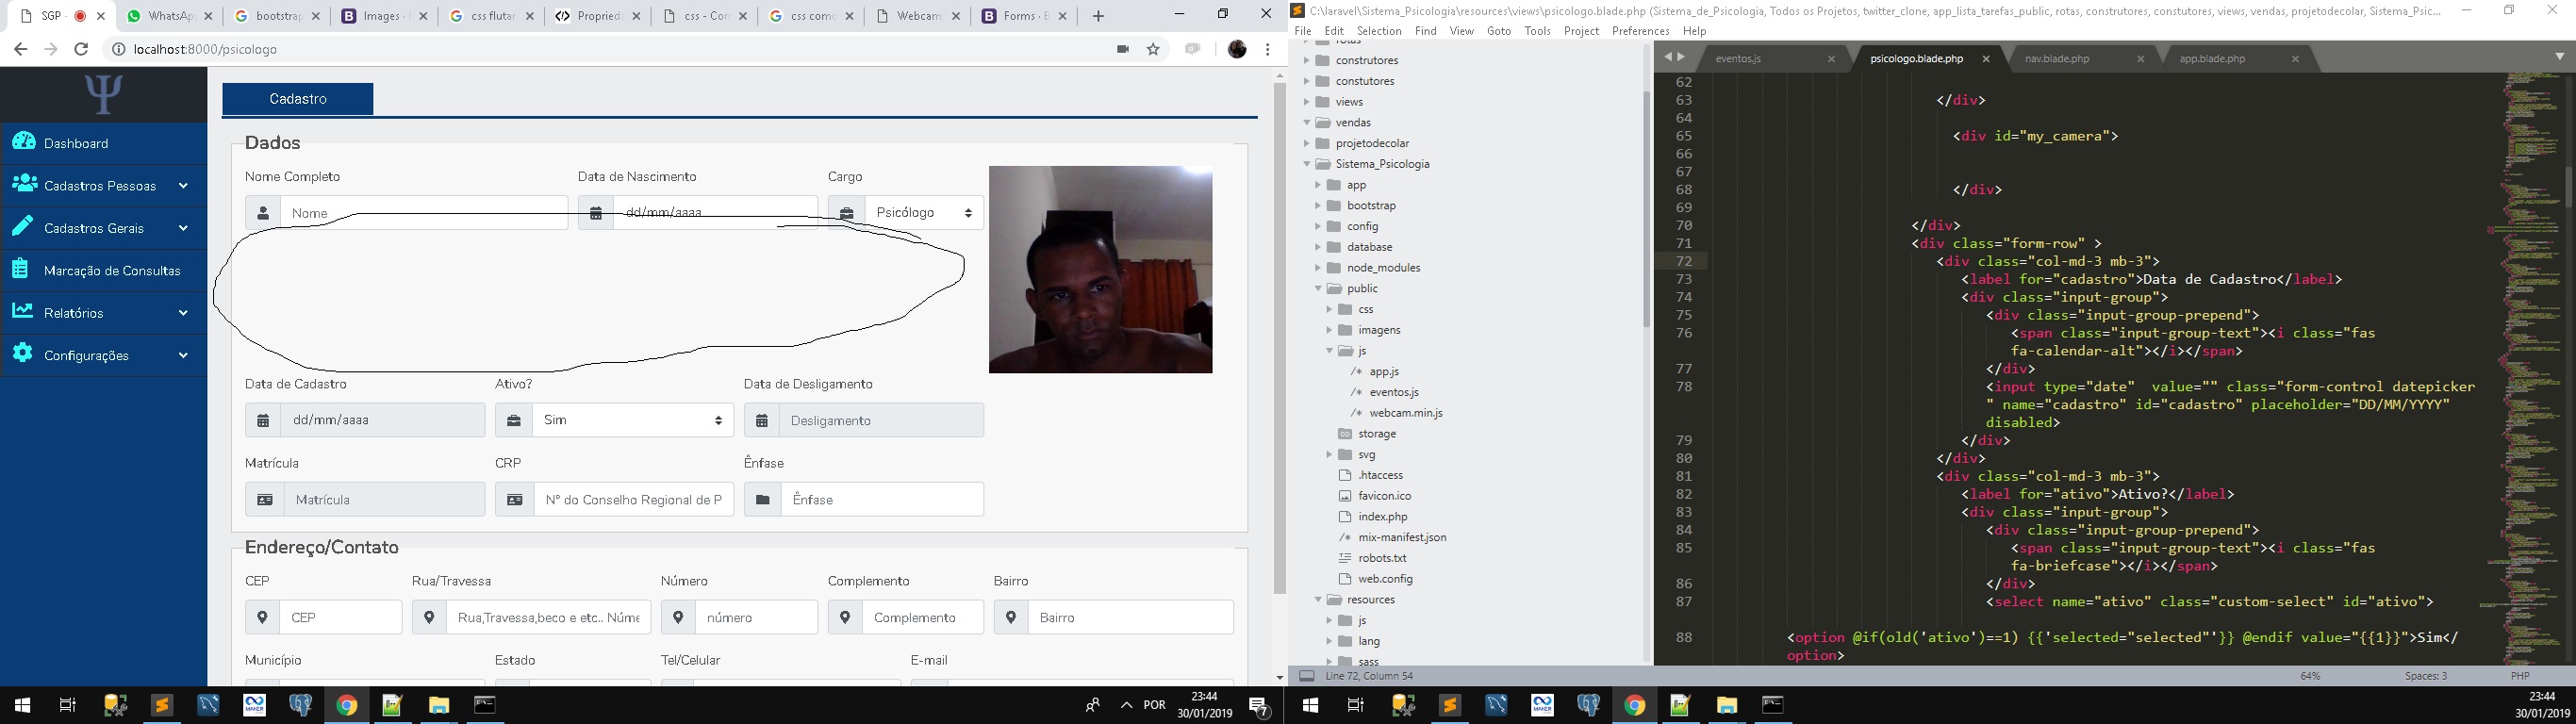Image resolution: width=2576 pixels, height=724 pixels.
Task: Click ID card icon beside CRP field
Action: click(x=515, y=499)
